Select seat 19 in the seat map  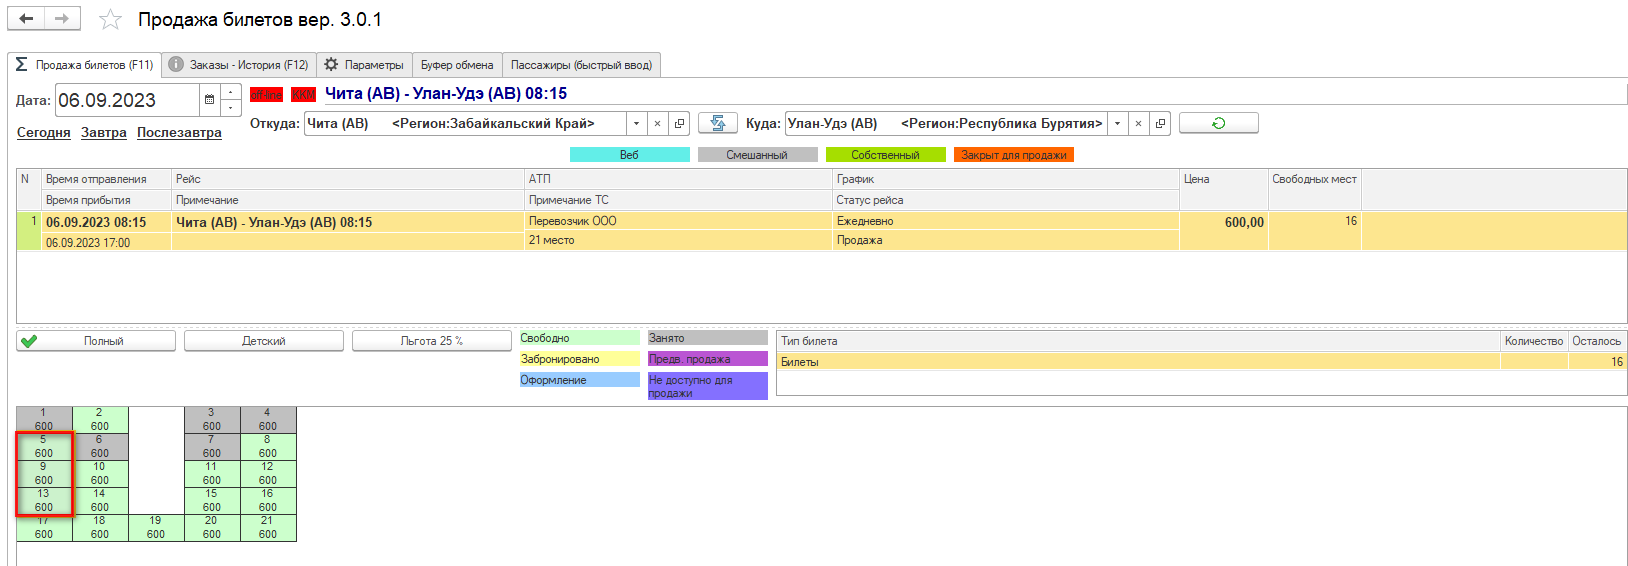[x=156, y=527]
